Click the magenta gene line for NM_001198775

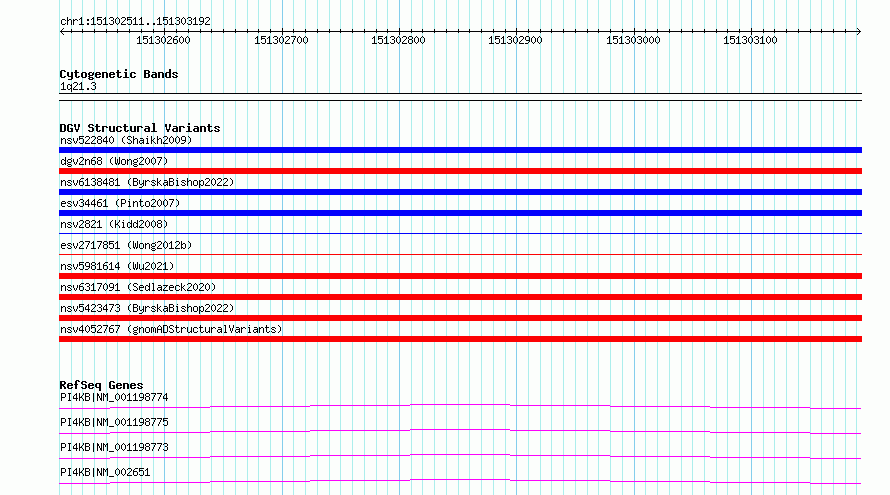(460, 431)
